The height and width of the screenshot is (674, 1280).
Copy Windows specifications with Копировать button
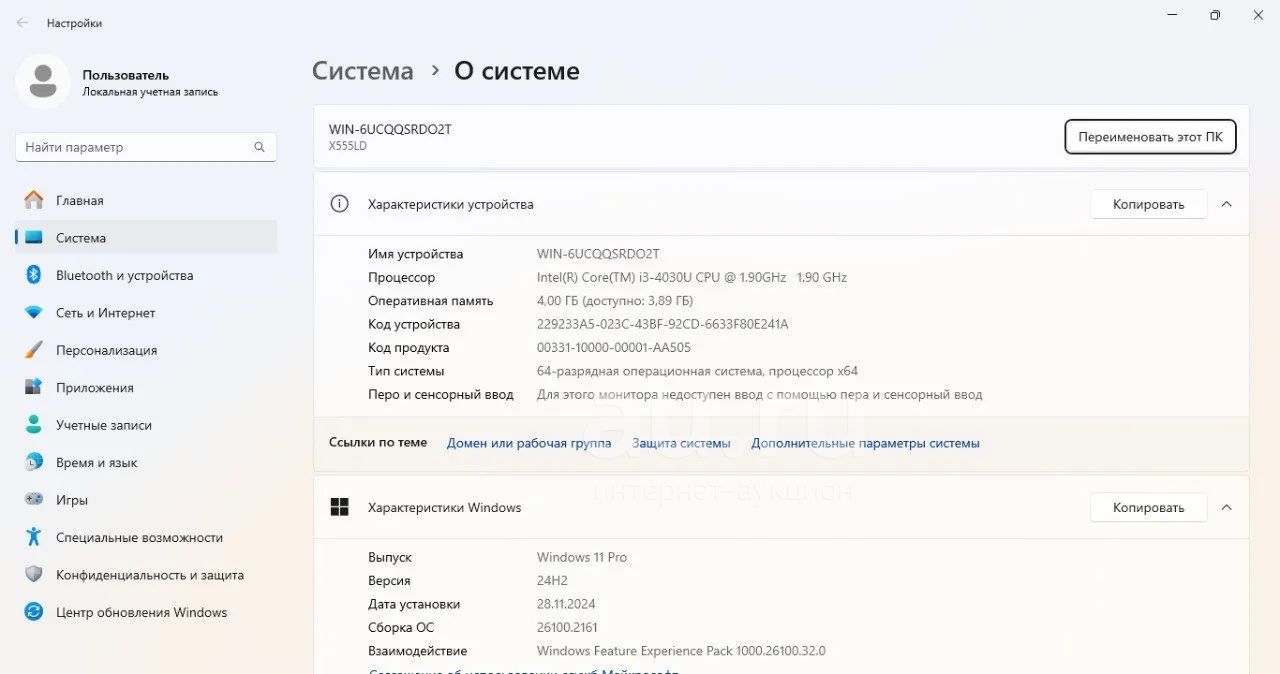pyautogui.click(x=1148, y=507)
